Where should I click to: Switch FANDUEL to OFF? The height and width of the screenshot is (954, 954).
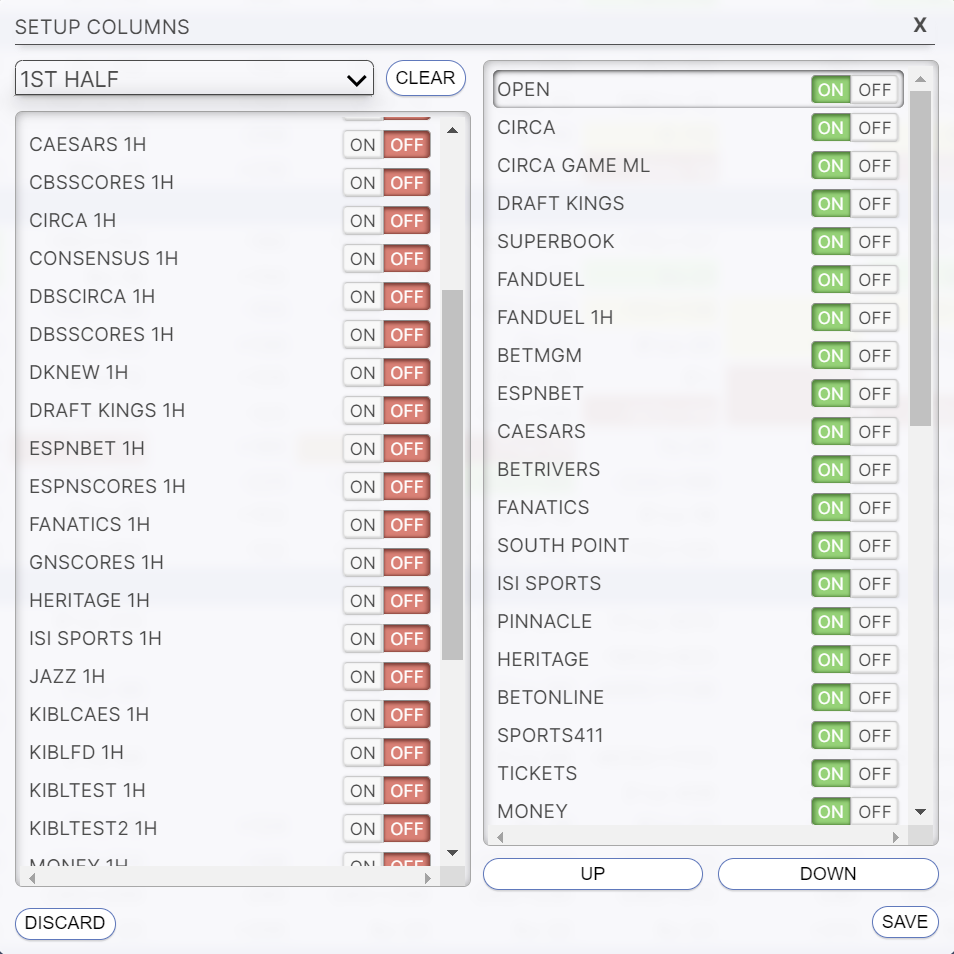(874, 280)
